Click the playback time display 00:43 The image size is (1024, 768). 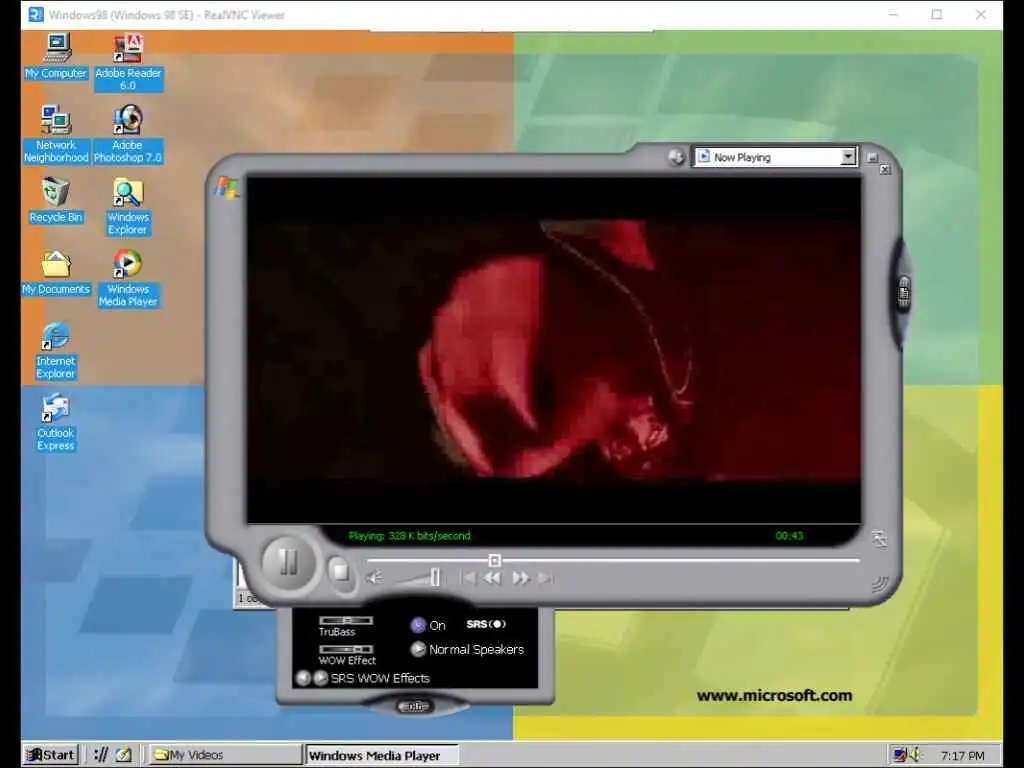point(789,536)
